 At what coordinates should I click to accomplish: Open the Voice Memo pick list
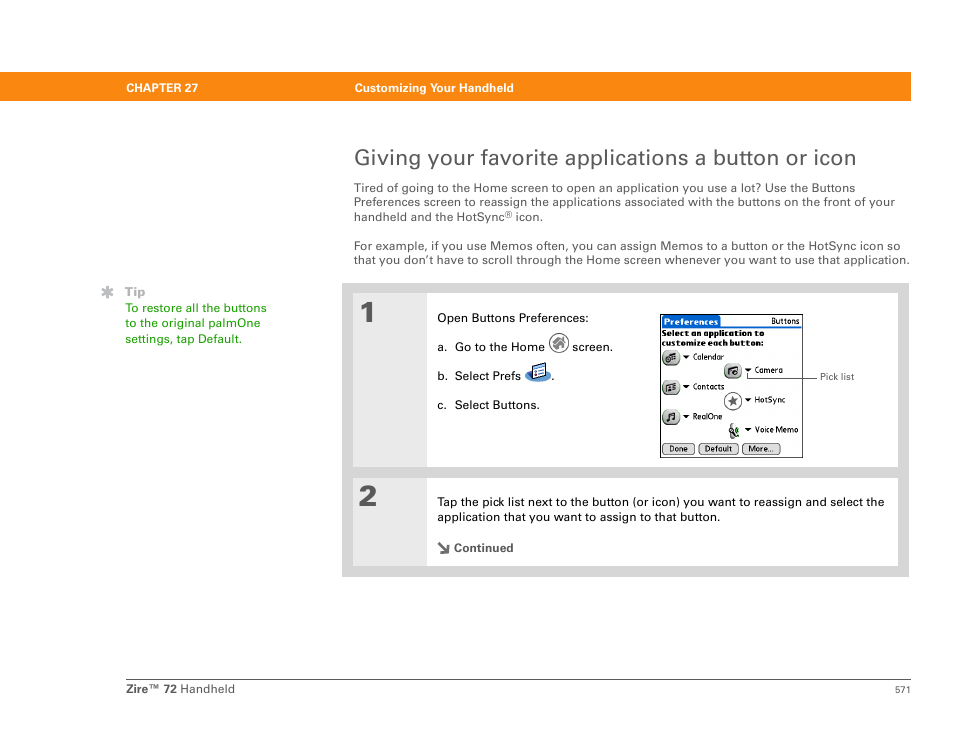click(x=772, y=430)
